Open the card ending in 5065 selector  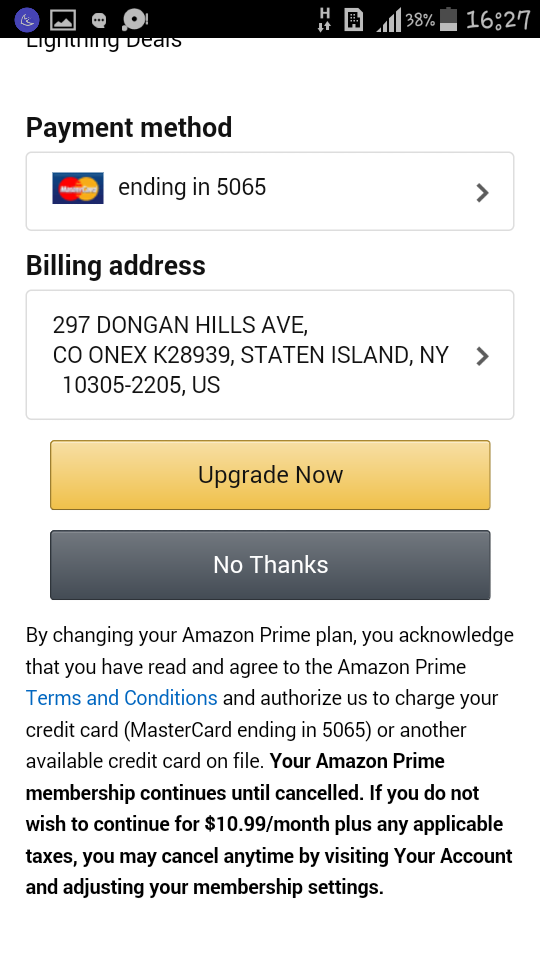click(270, 191)
